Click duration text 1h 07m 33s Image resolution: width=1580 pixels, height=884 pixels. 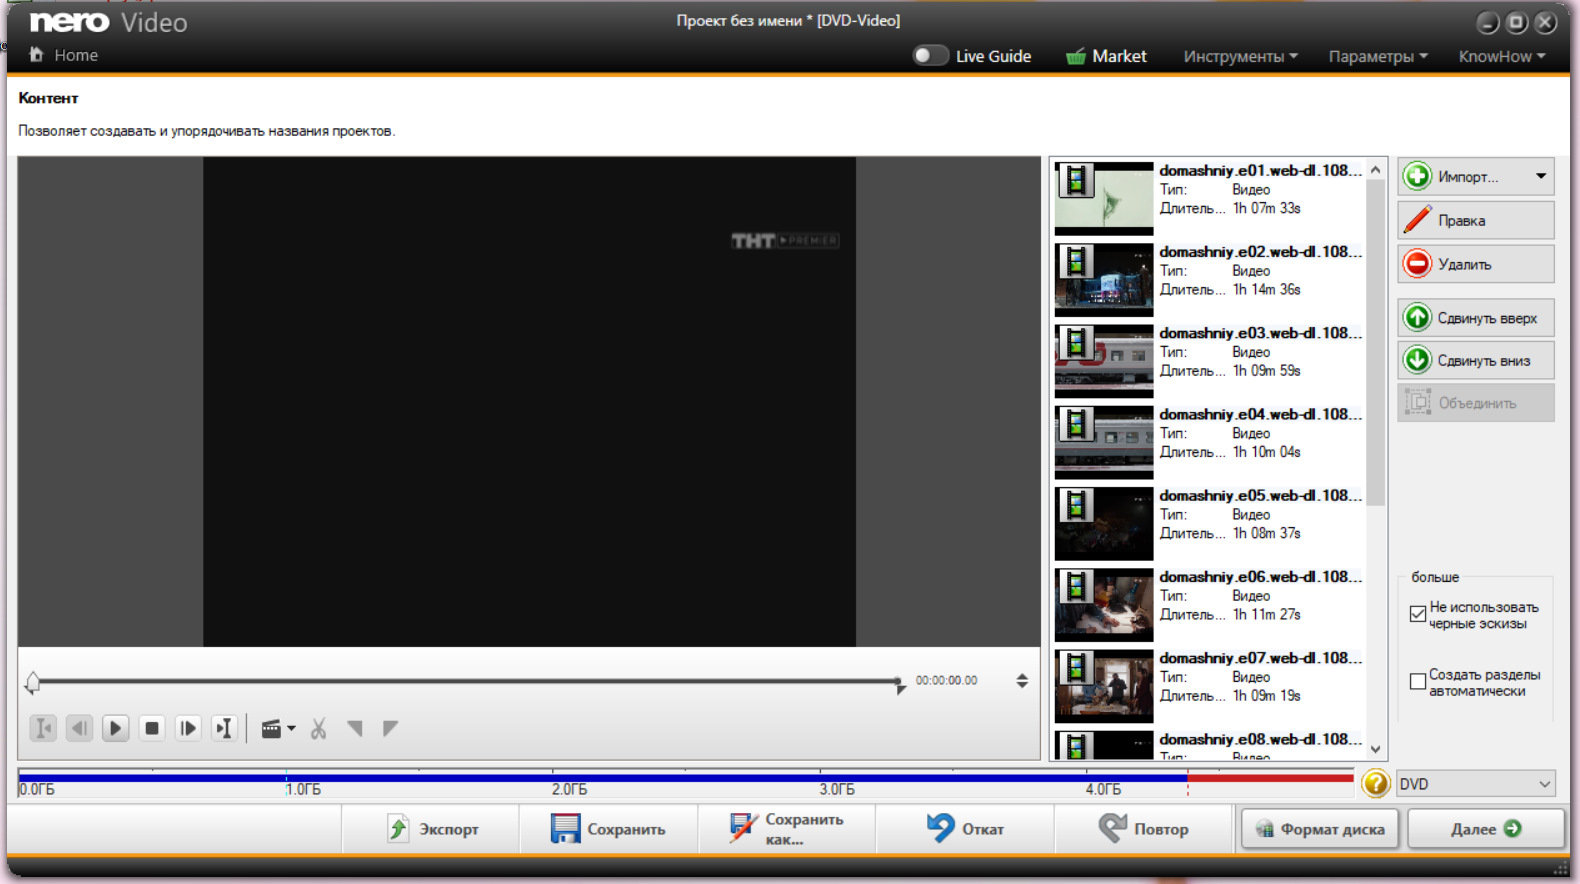click(x=1266, y=208)
